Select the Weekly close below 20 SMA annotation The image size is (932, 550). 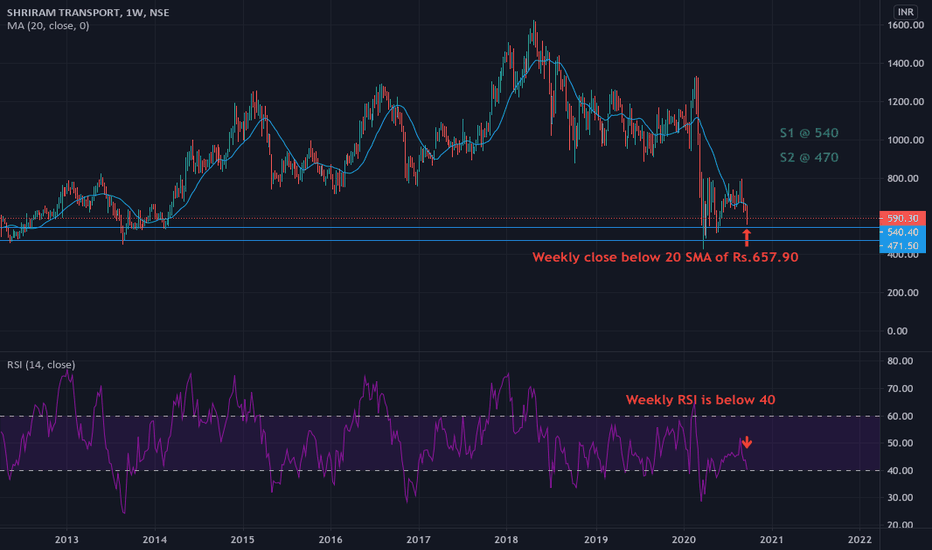[665, 257]
